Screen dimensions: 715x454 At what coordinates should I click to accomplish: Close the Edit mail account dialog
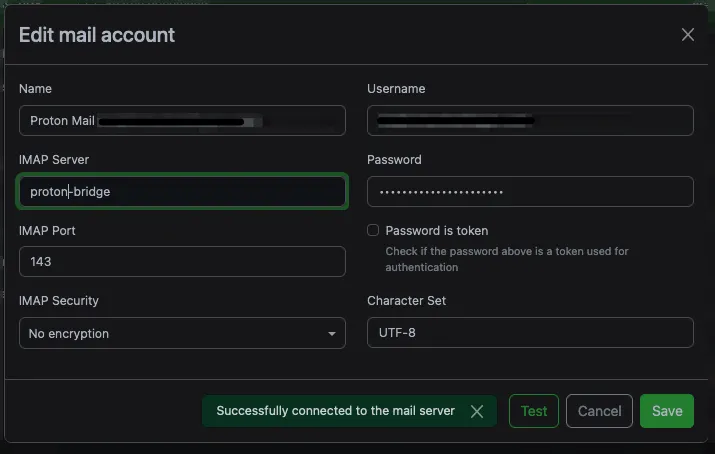[x=688, y=35]
